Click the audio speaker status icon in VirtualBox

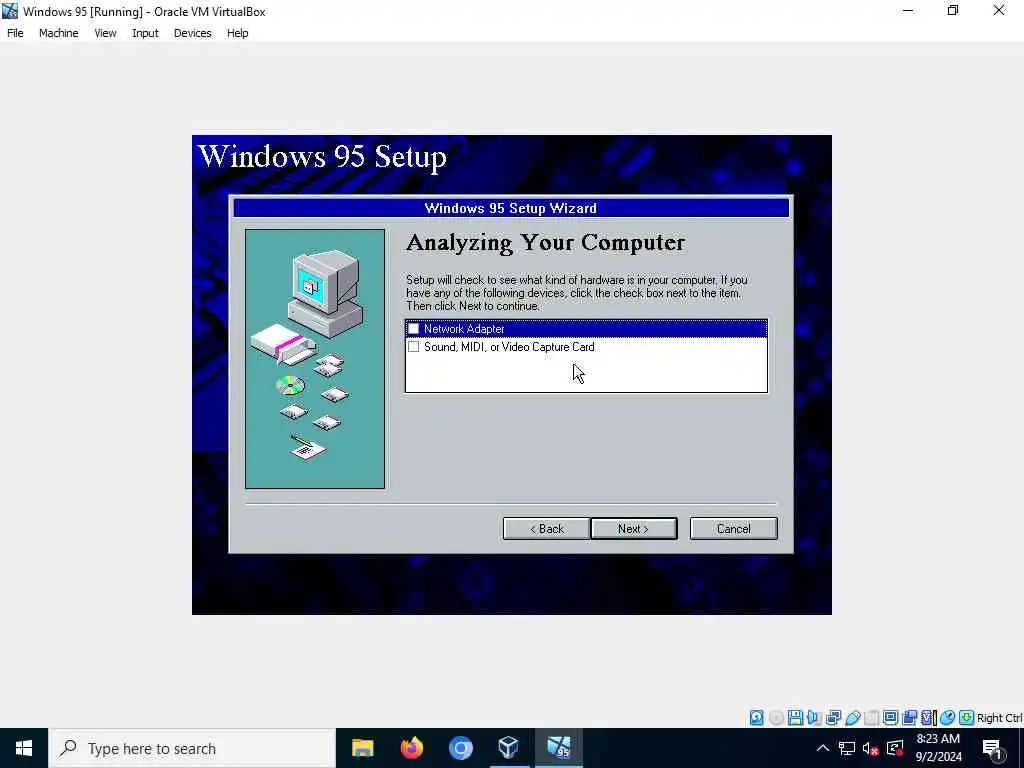(814, 718)
